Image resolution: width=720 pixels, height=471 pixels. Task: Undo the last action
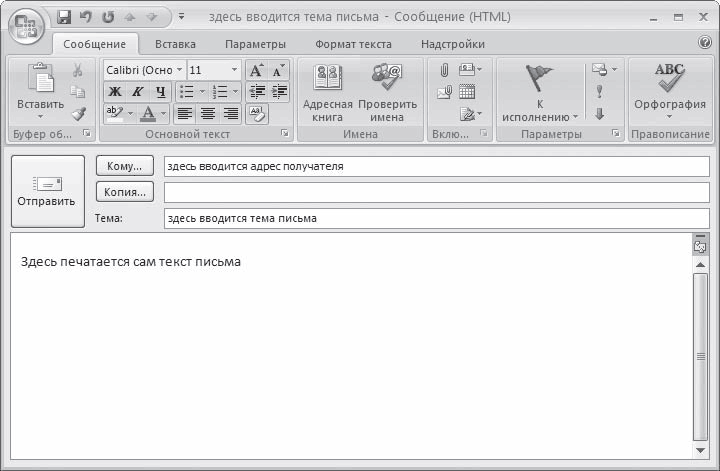(x=85, y=17)
